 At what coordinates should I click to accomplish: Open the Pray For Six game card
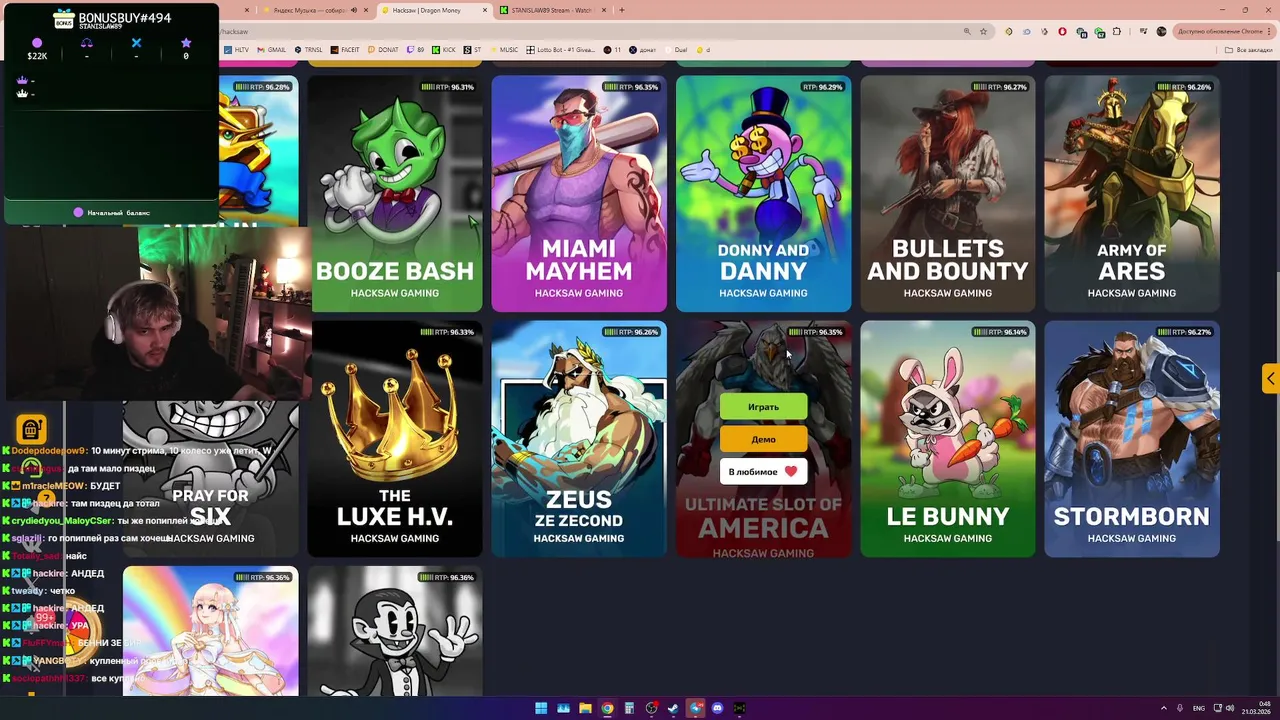210,480
